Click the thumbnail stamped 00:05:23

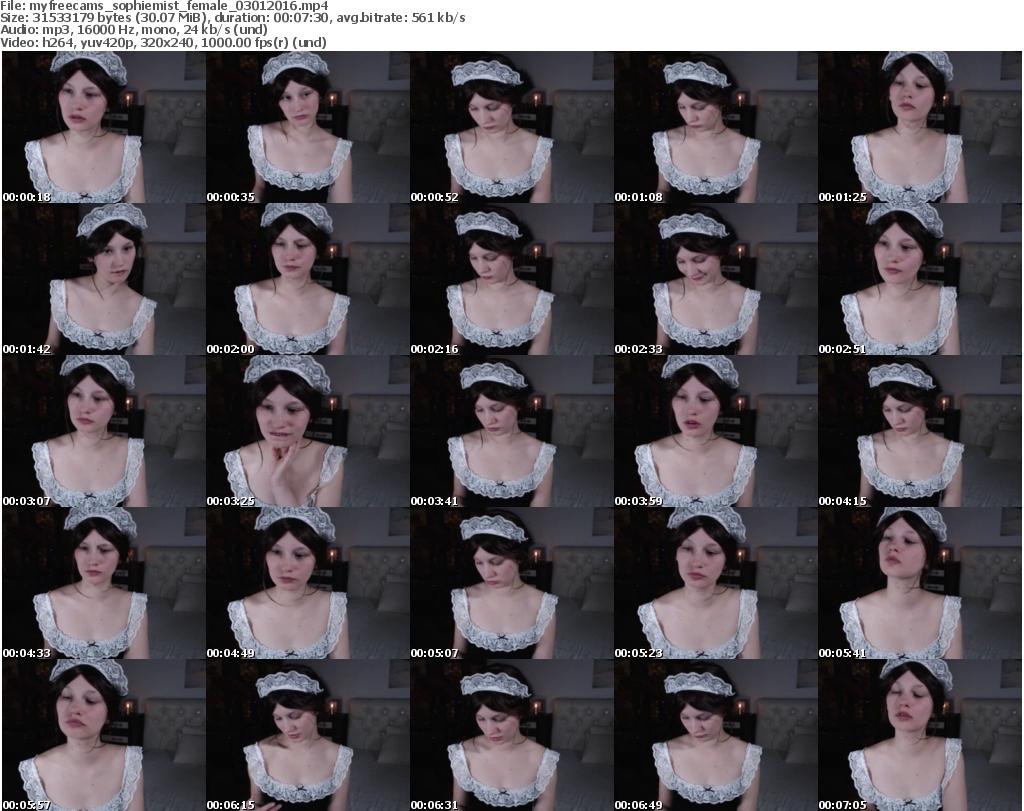(716, 584)
